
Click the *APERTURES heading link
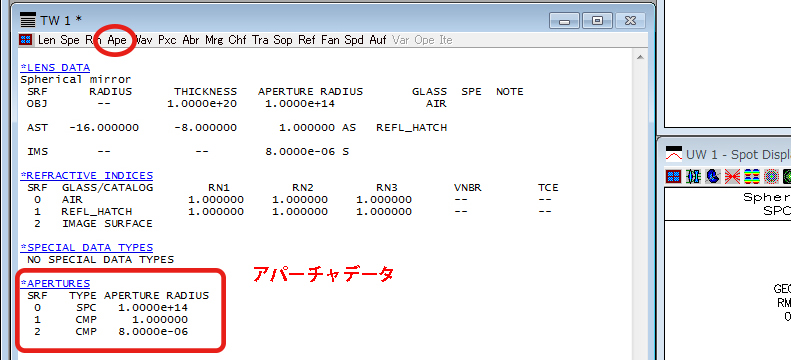pos(55,283)
